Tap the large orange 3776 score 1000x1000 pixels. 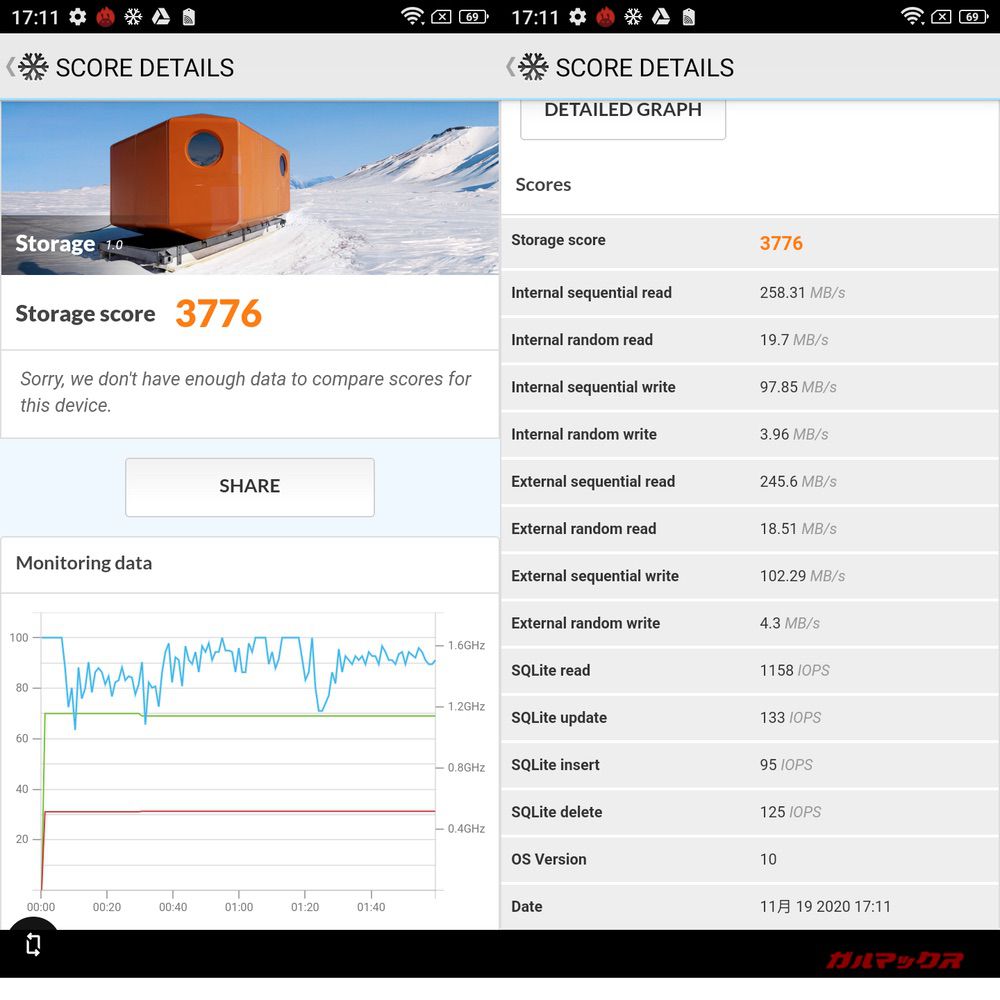click(x=218, y=314)
